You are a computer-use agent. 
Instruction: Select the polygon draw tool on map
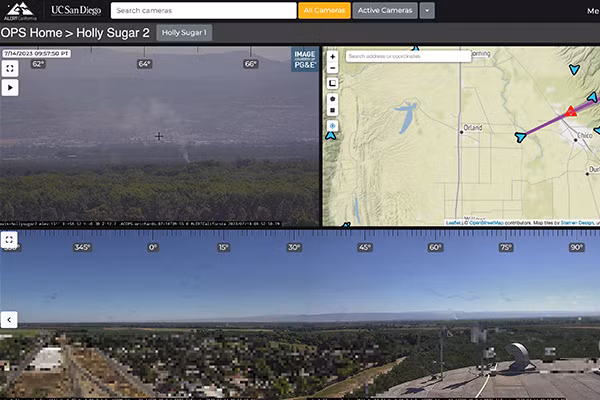coord(332,98)
